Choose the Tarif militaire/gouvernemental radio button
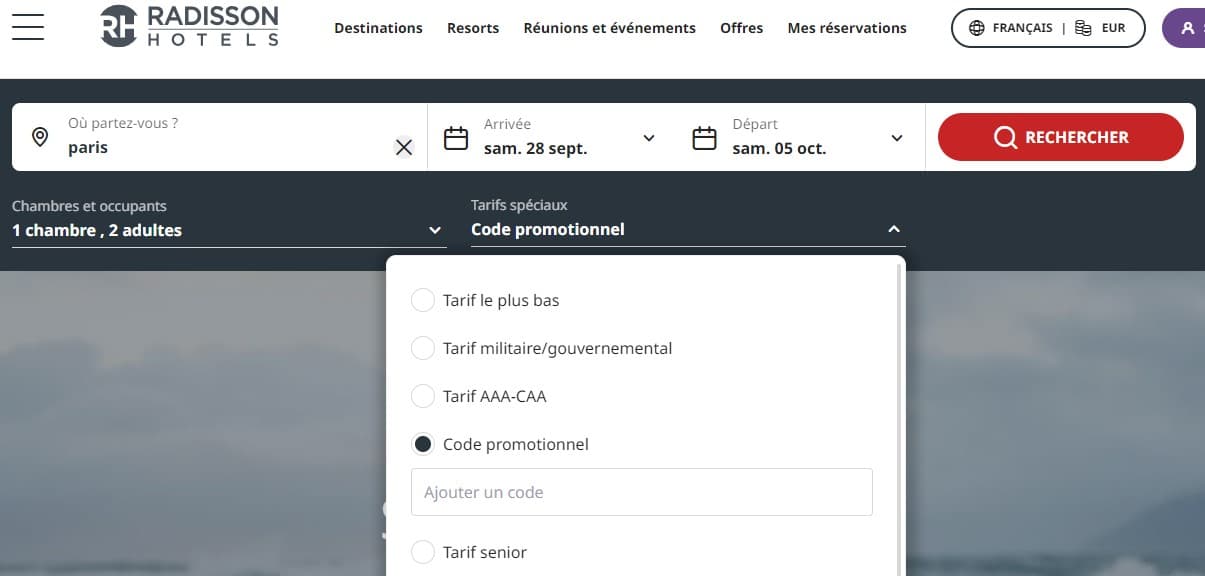1205x576 pixels. coord(423,348)
